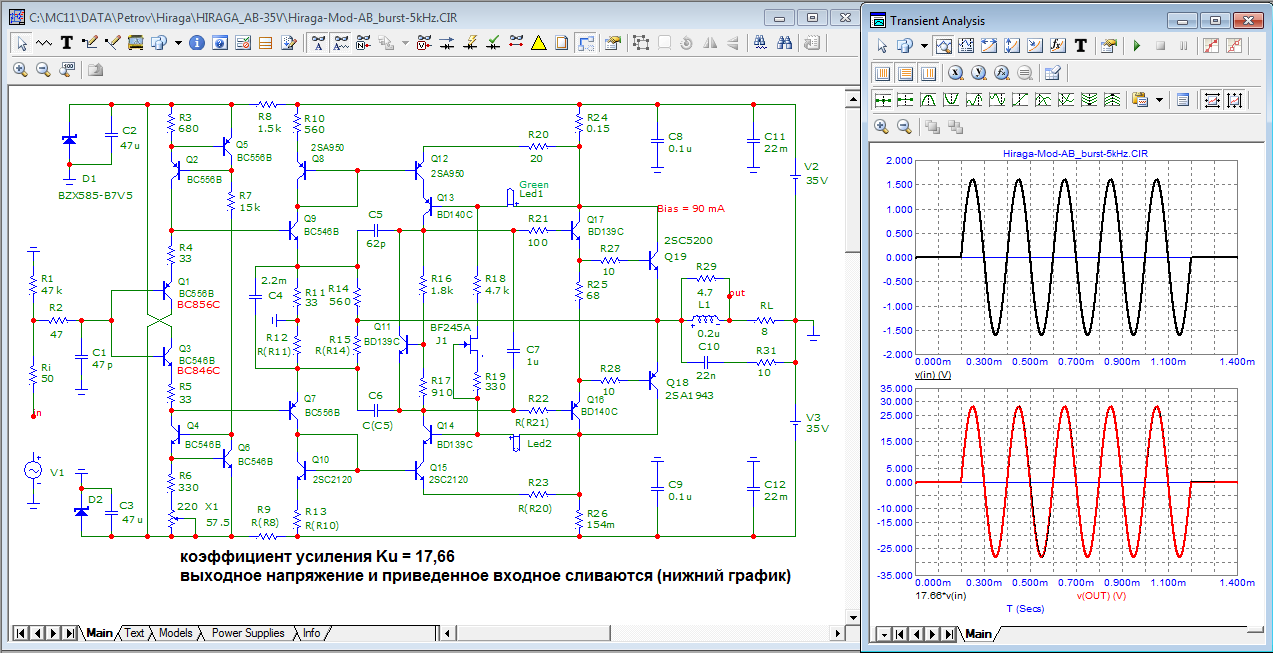The height and width of the screenshot is (653, 1273).
Task: Click the X-axis magnifier icon in analysis toolbar
Action: point(955,73)
